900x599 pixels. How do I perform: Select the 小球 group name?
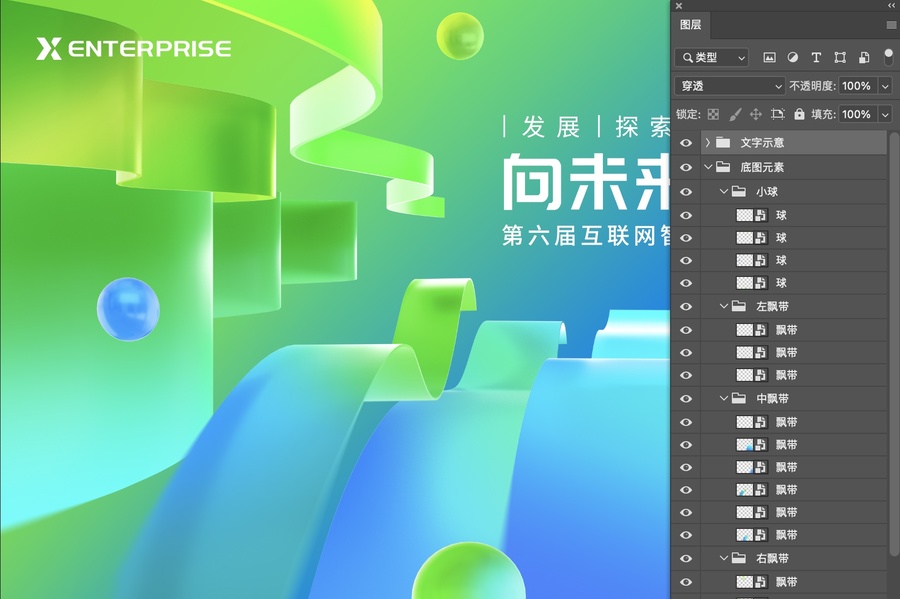tap(766, 192)
